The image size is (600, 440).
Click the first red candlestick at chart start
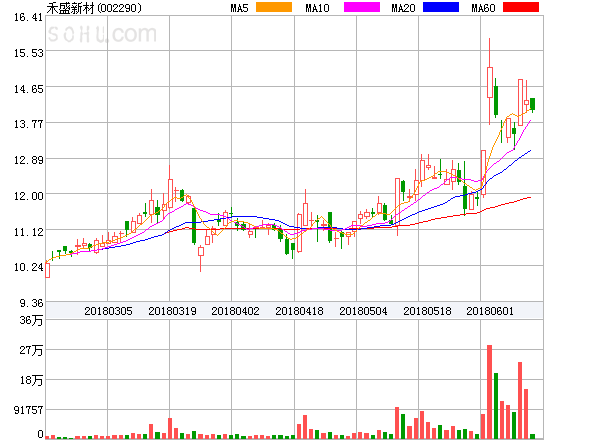click(x=47, y=269)
